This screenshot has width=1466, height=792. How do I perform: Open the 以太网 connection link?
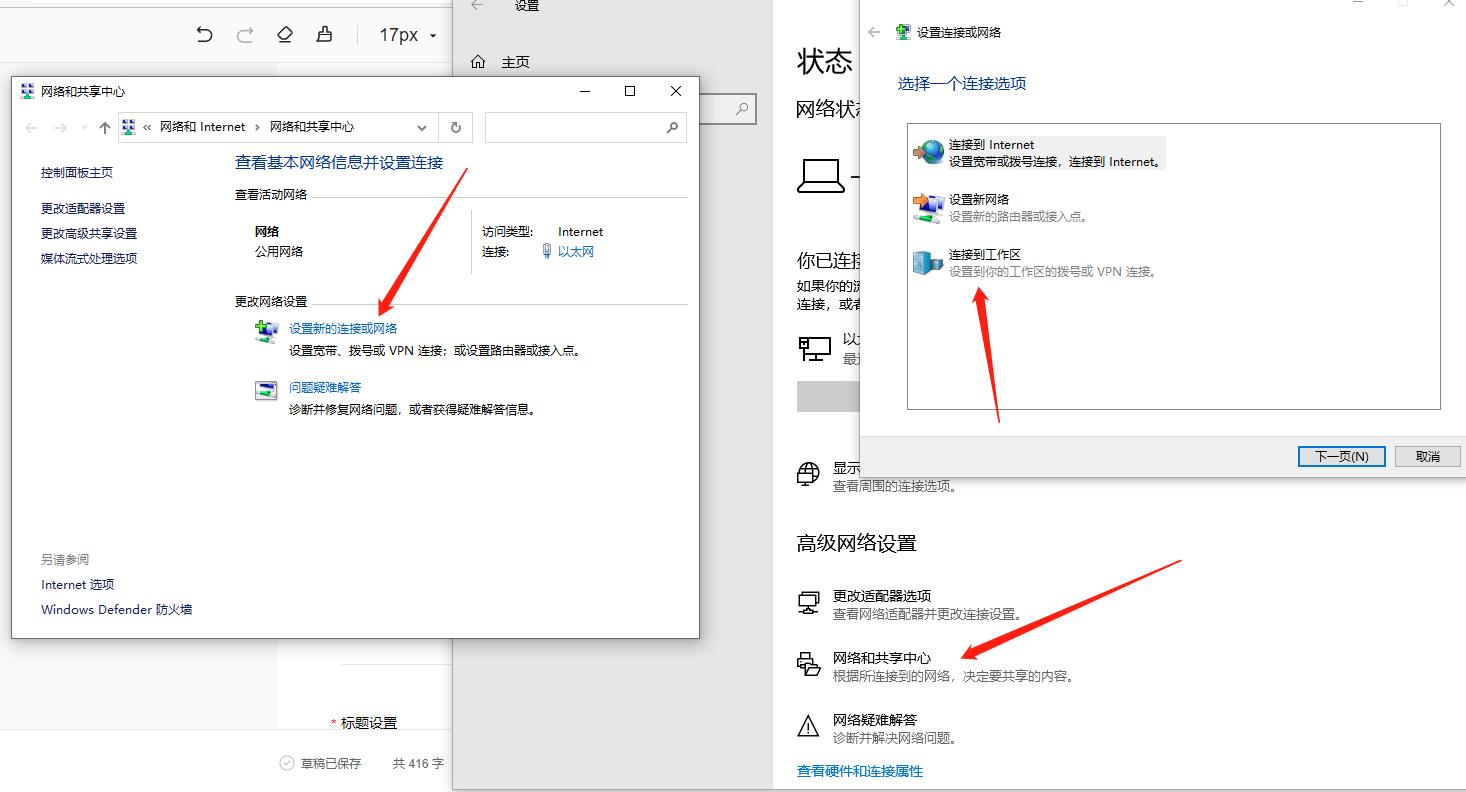click(578, 251)
